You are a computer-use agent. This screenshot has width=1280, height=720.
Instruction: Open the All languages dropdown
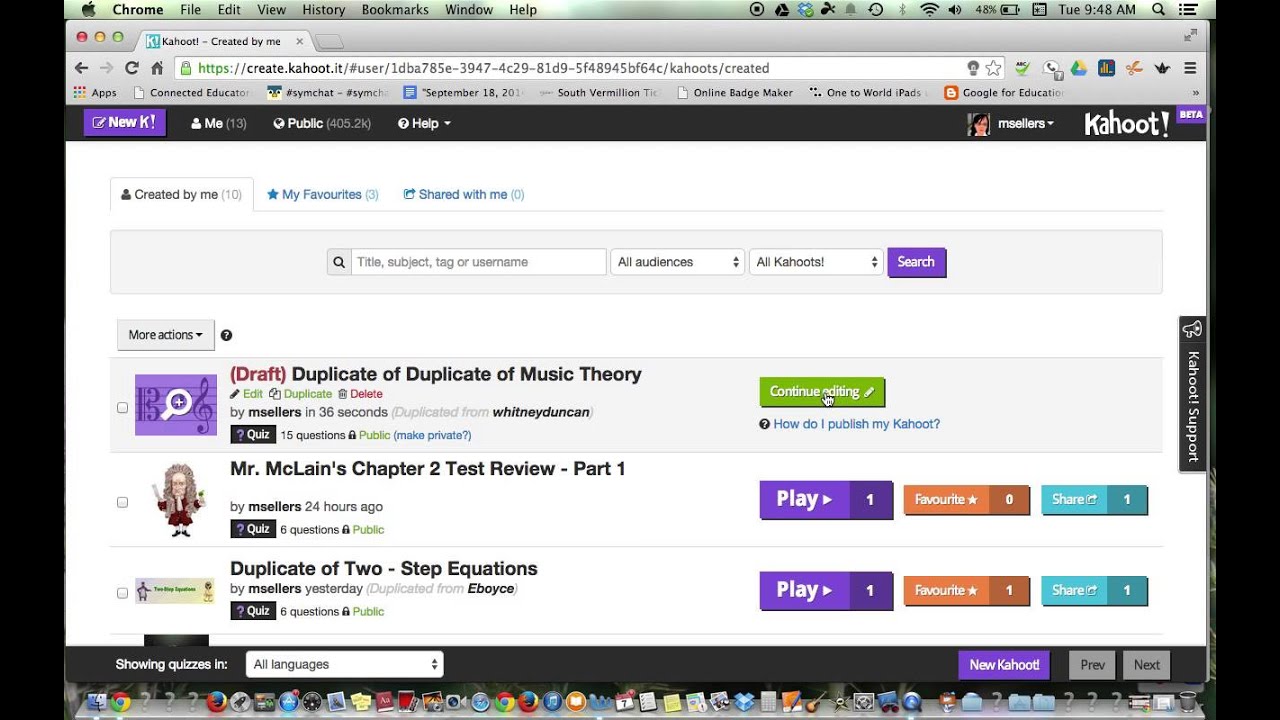344,664
